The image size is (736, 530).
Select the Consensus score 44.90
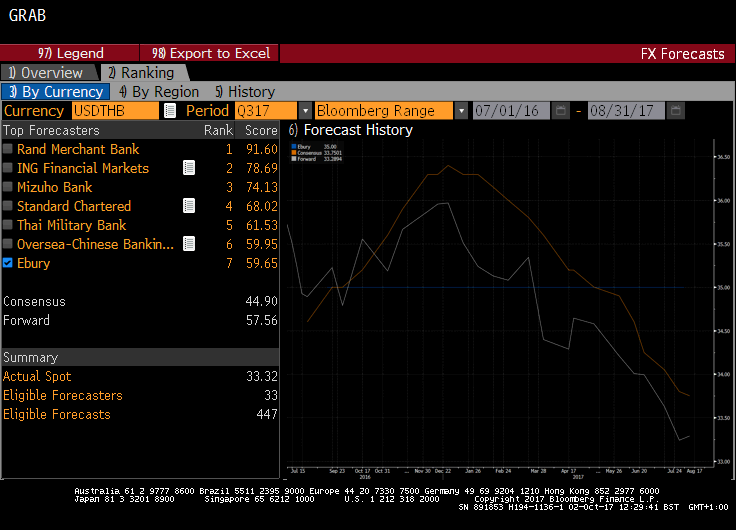click(261, 301)
